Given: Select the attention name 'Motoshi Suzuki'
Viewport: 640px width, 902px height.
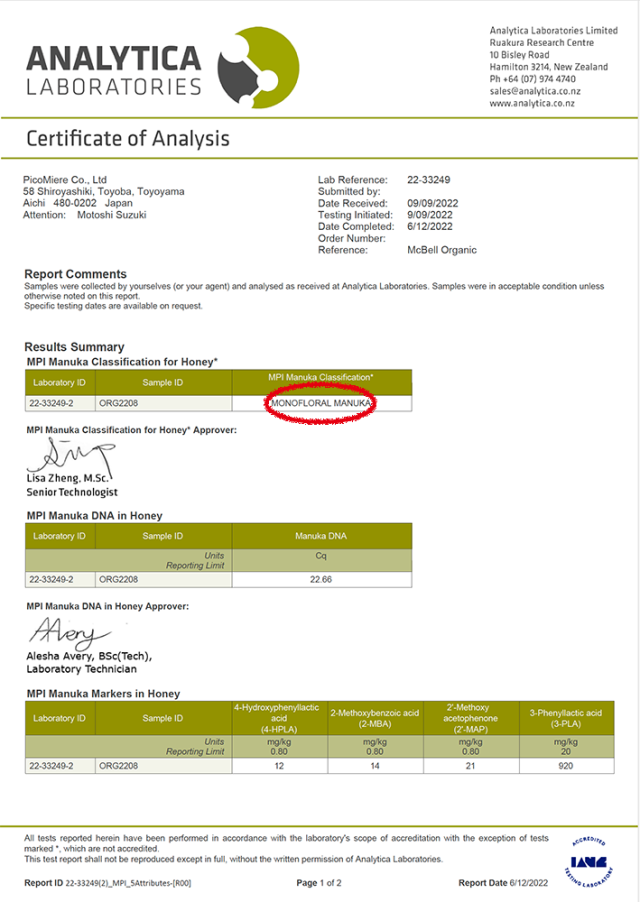Looking at the screenshot, I should (112, 215).
